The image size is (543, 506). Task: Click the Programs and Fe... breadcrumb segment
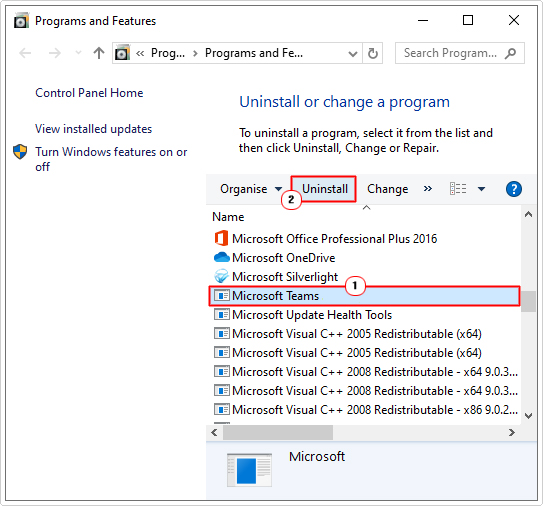point(254,53)
